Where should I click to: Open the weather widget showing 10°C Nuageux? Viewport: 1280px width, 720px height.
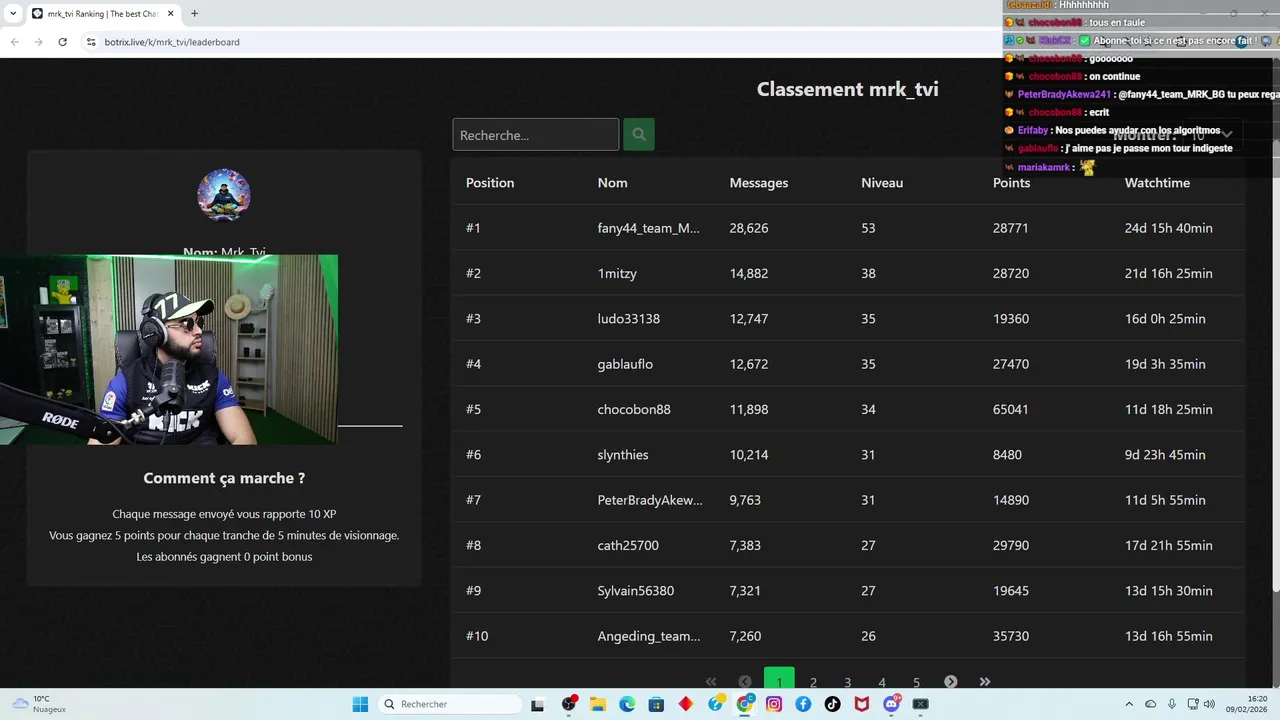pyautogui.click(x=38, y=704)
